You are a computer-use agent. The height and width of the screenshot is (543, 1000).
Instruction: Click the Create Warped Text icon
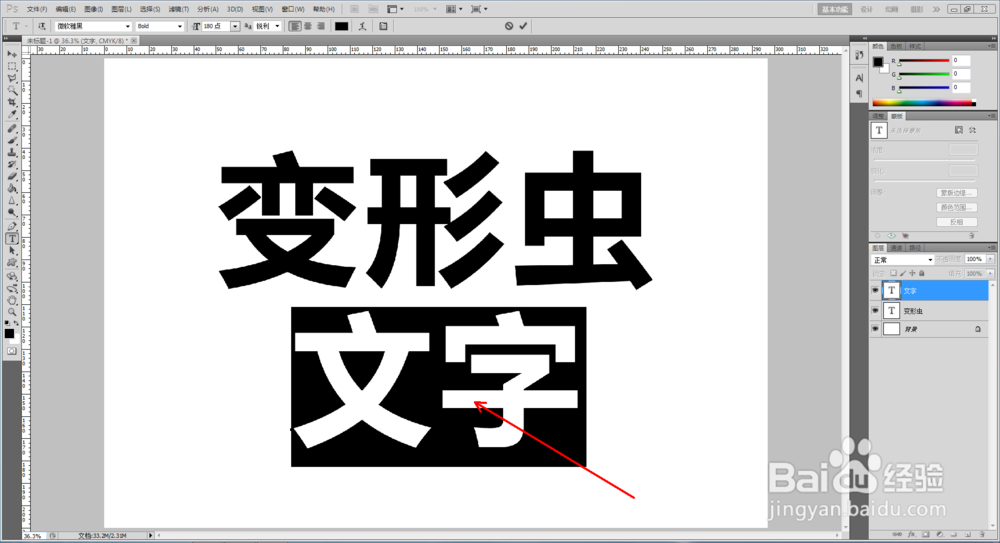tap(362, 26)
